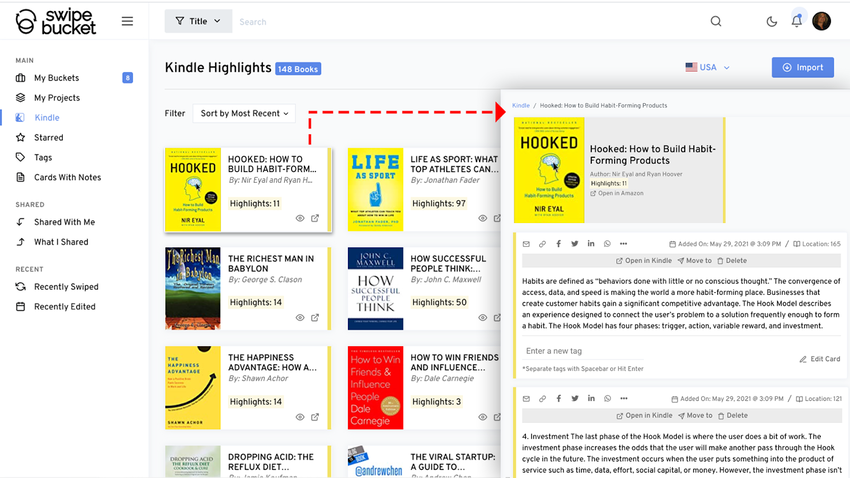Open the notifications bell
850x478 pixels.
796,21
